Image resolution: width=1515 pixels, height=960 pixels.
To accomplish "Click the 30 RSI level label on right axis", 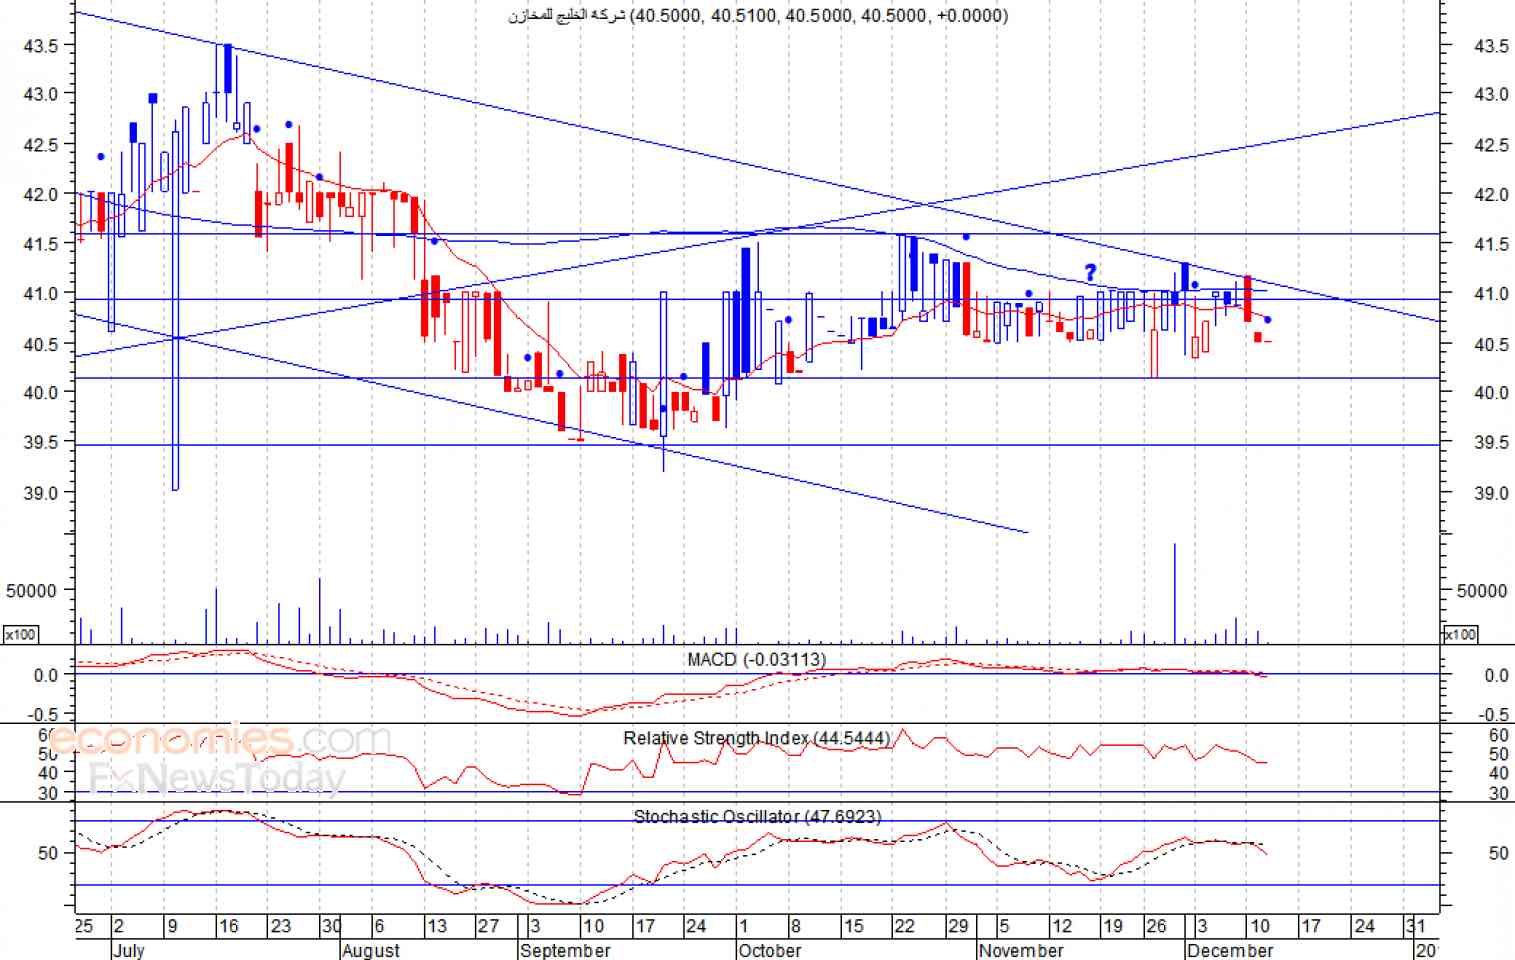I will point(1499,793).
